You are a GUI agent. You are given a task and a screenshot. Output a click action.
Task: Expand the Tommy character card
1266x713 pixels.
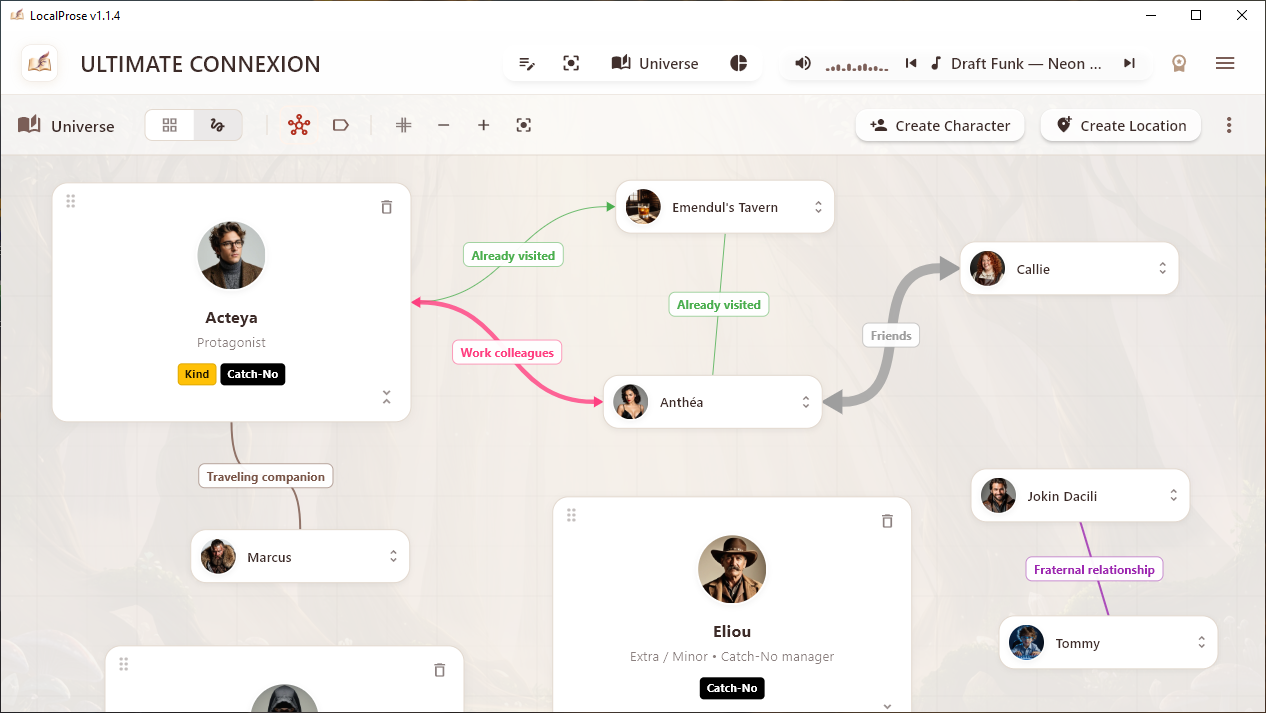click(x=1202, y=643)
